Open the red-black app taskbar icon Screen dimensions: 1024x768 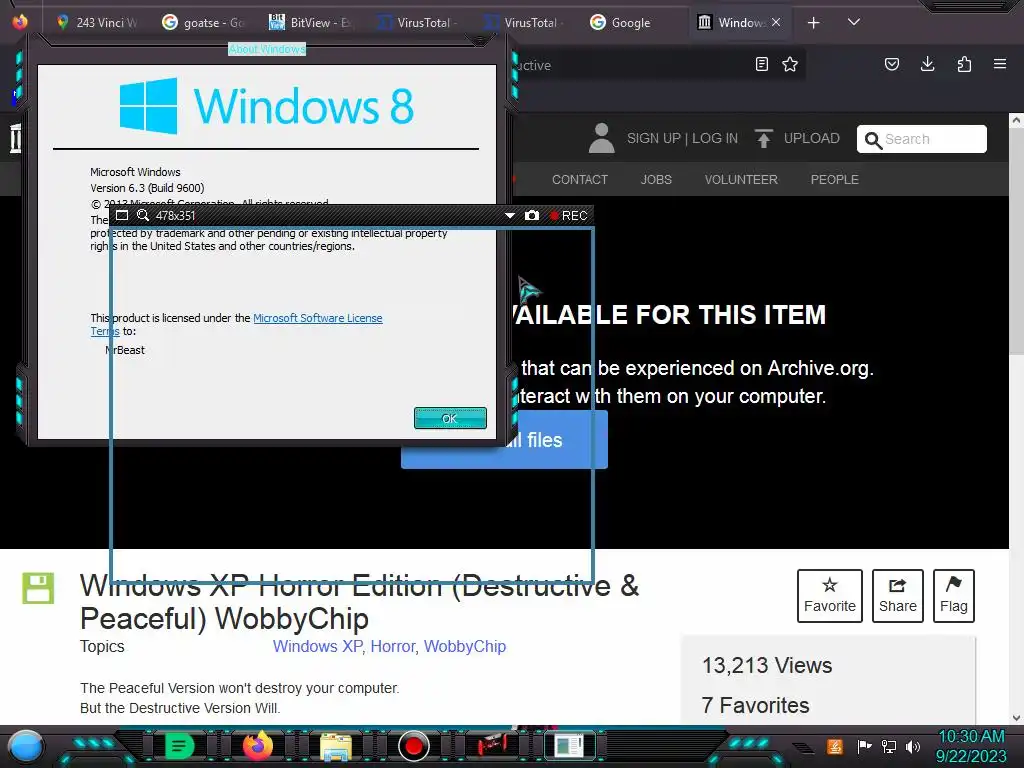pyautogui.click(x=492, y=746)
